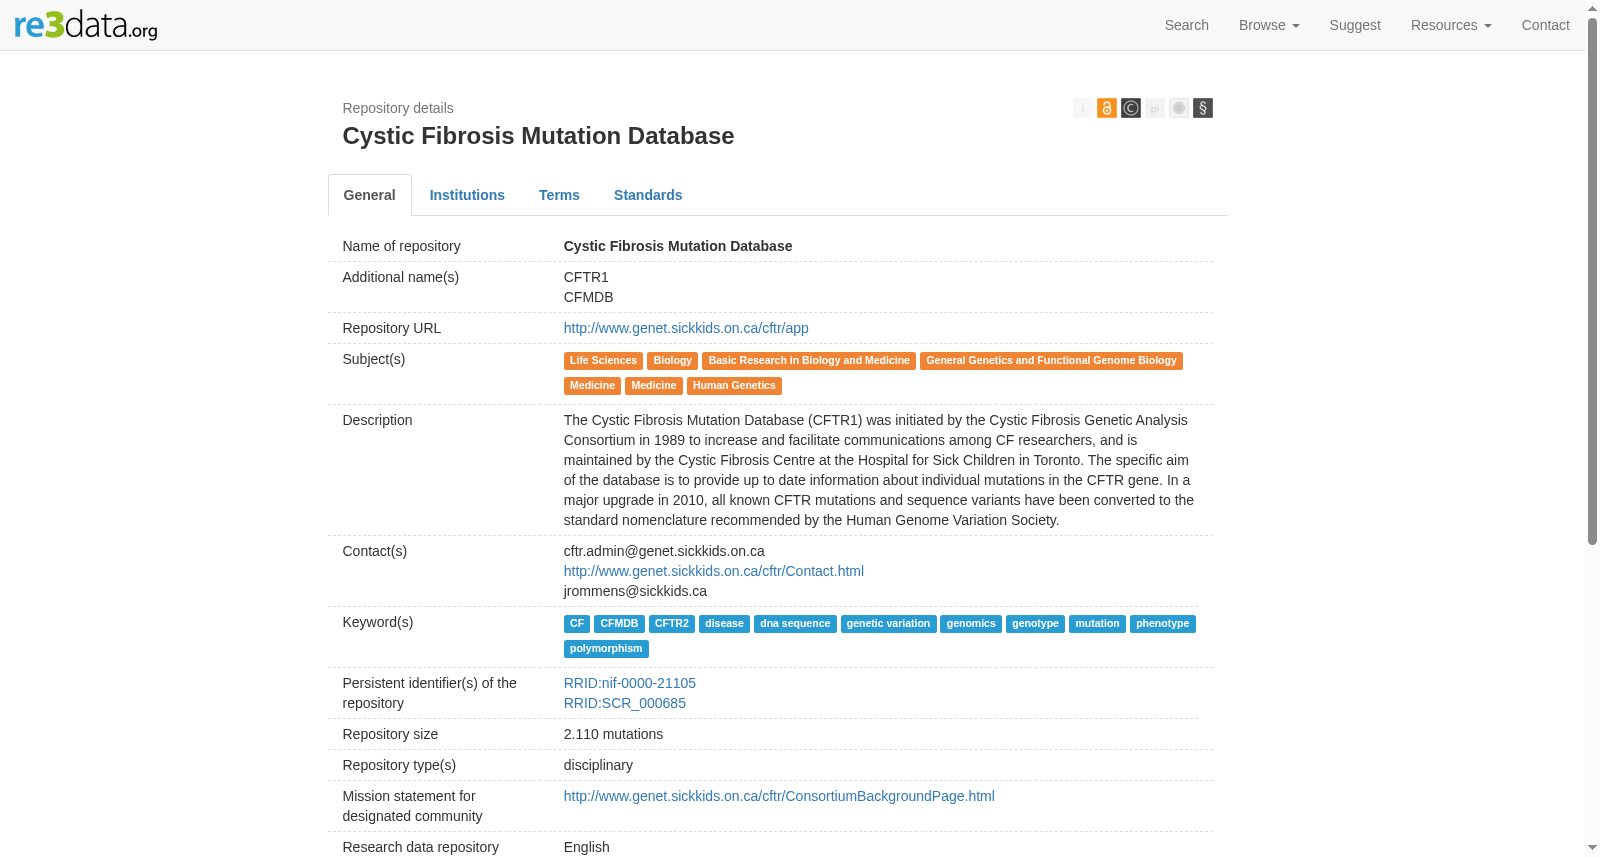The width and height of the screenshot is (1600, 857).
Task: Open RRID:nif-0000-21105 identifier link
Action: coord(629,683)
